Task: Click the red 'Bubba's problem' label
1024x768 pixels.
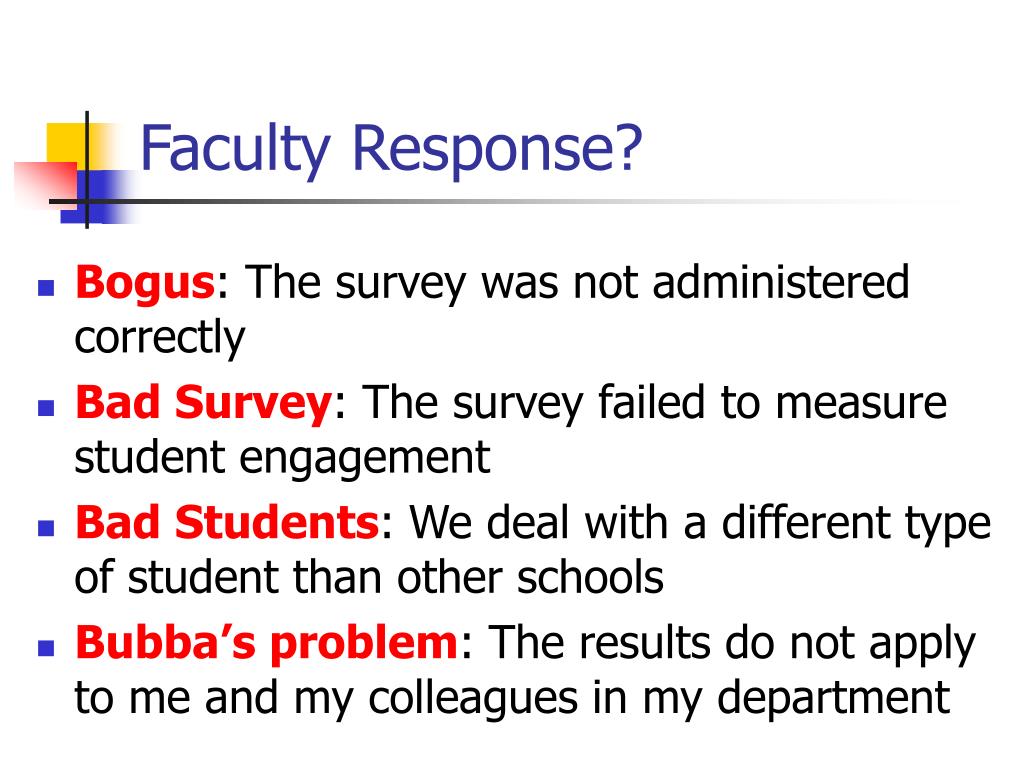Action: tap(266, 644)
